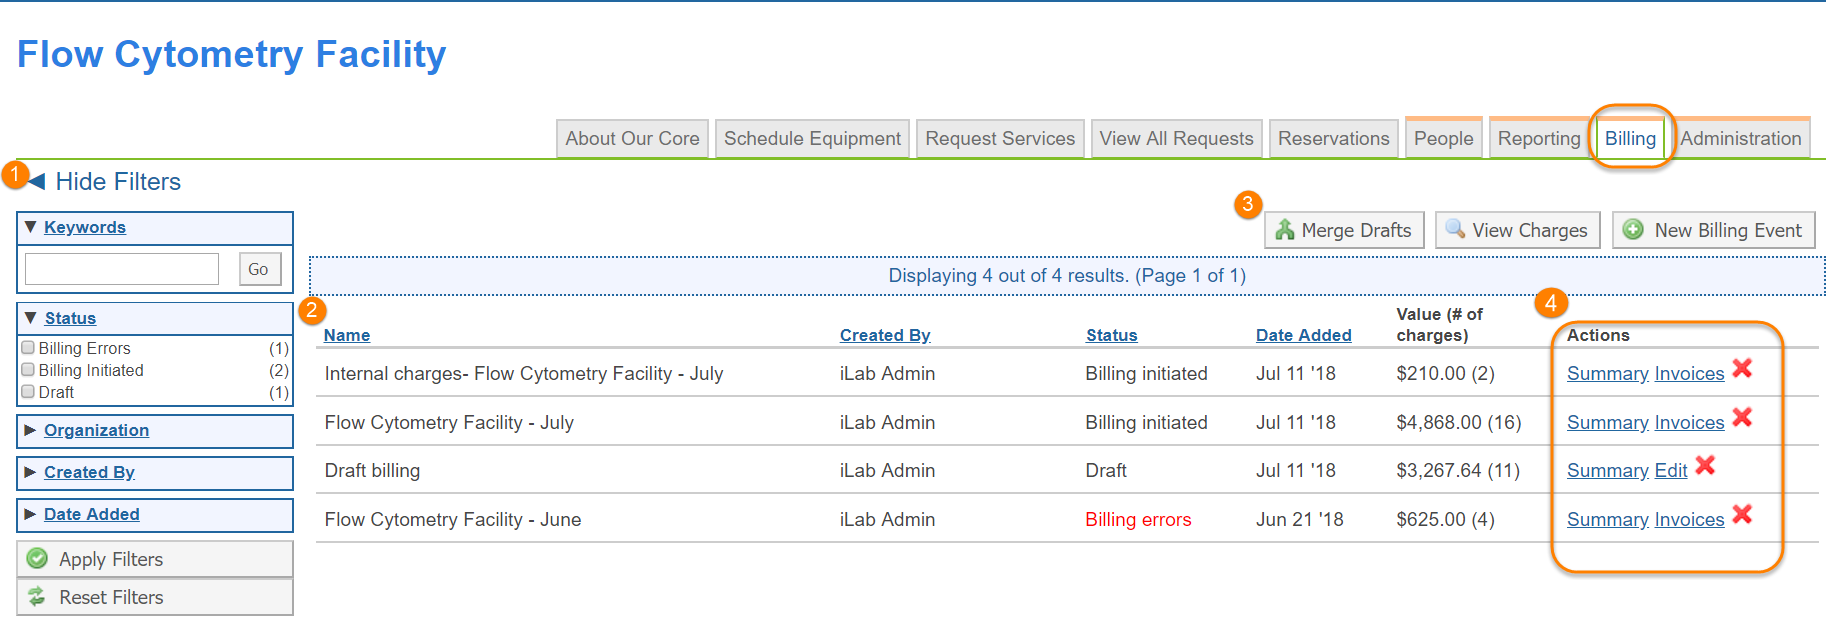Enable the Billing Initiated status checkbox

coord(28,370)
